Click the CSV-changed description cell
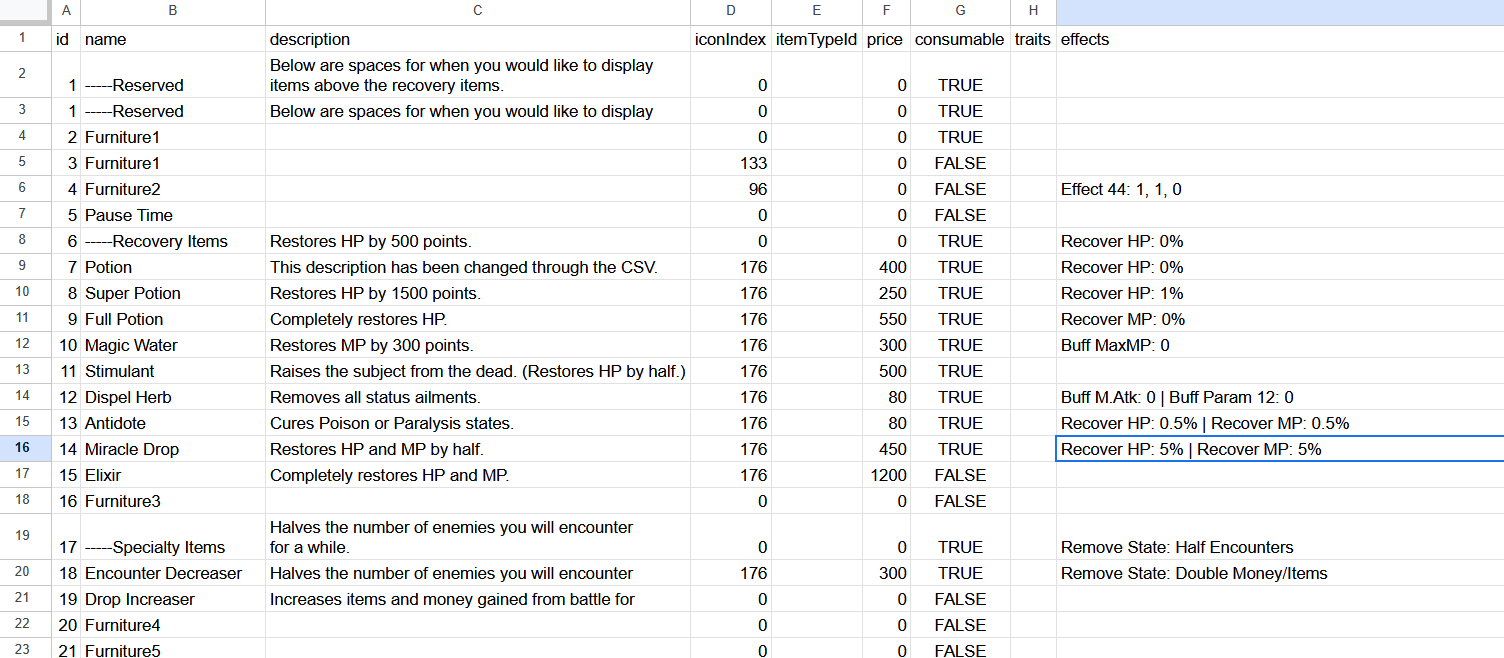The width and height of the screenshot is (1504, 658). 478,267
